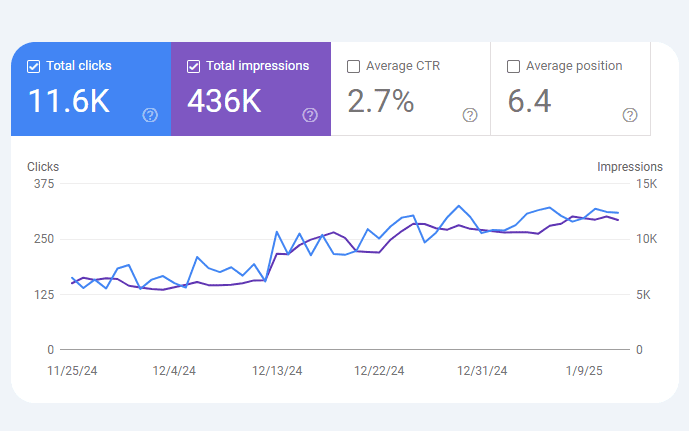Click the 1/9/25 date label
Viewport: 689px width, 431px height.
coord(585,371)
